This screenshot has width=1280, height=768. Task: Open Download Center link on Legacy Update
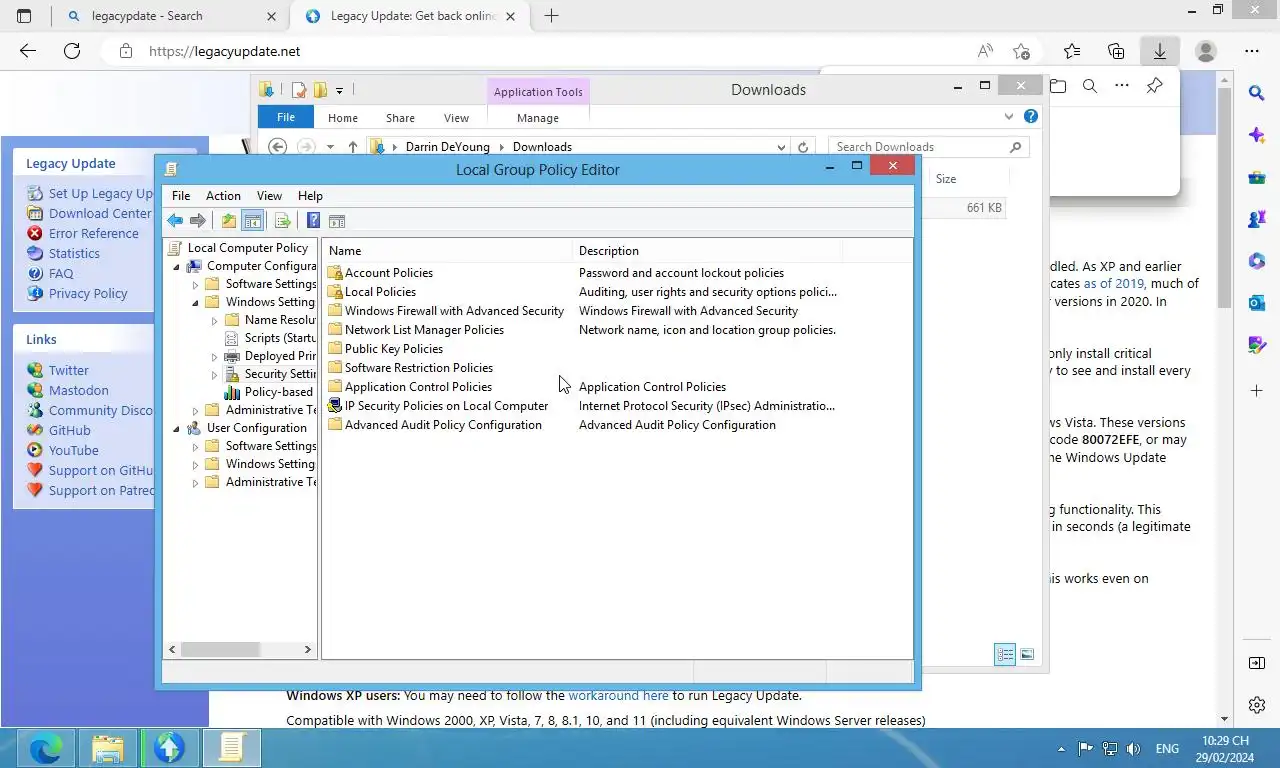100,214
